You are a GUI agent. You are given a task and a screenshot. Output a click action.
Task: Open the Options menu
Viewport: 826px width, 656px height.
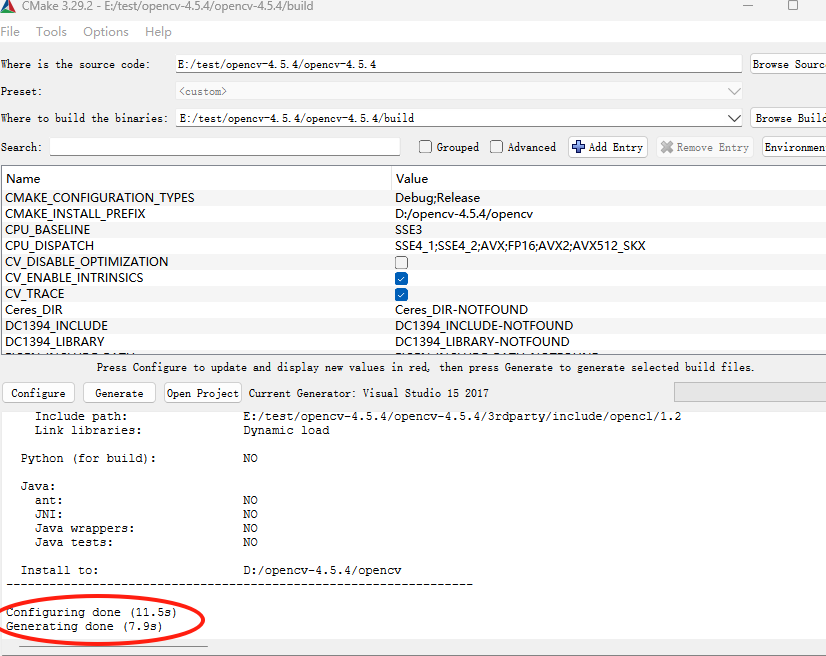pyautogui.click(x=105, y=31)
